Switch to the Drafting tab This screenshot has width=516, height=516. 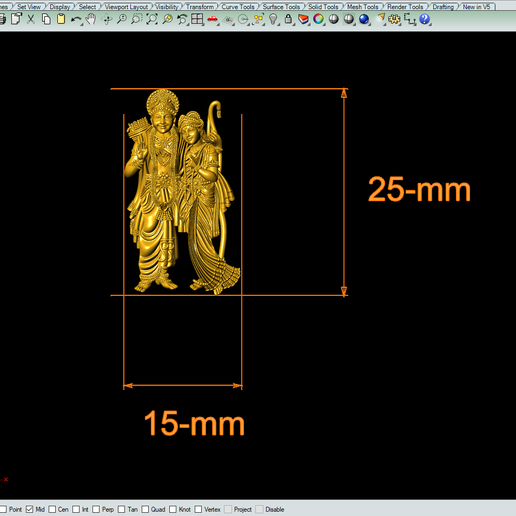click(x=443, y=6)
